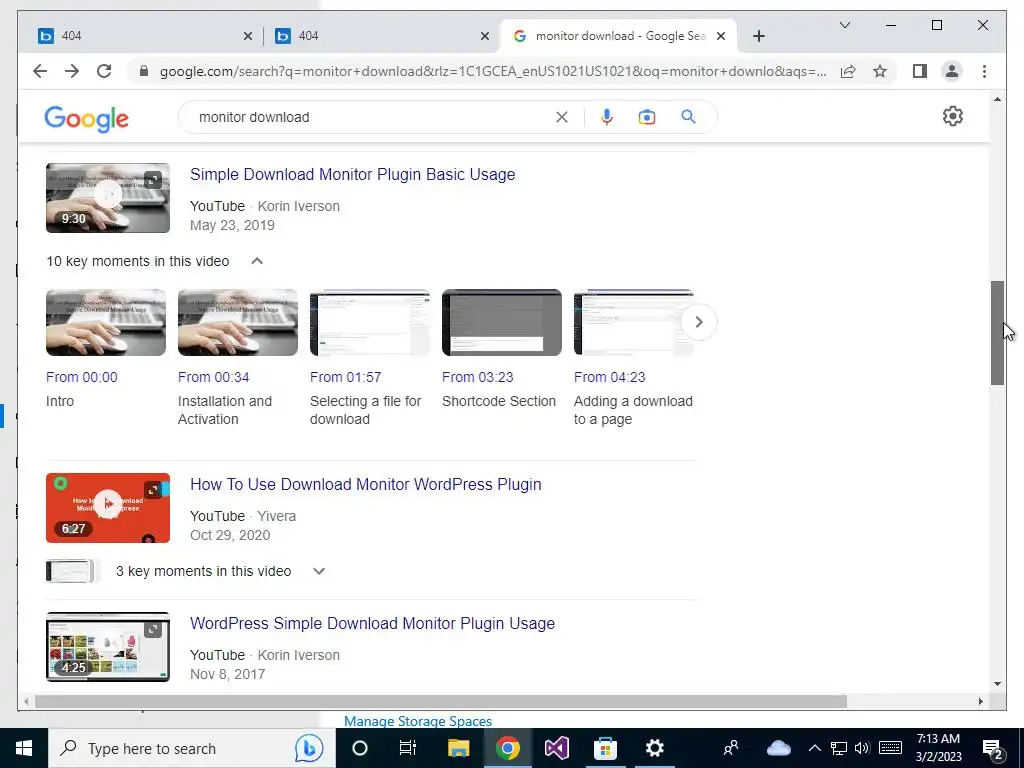Open a new tab

[x=758, y=36]
